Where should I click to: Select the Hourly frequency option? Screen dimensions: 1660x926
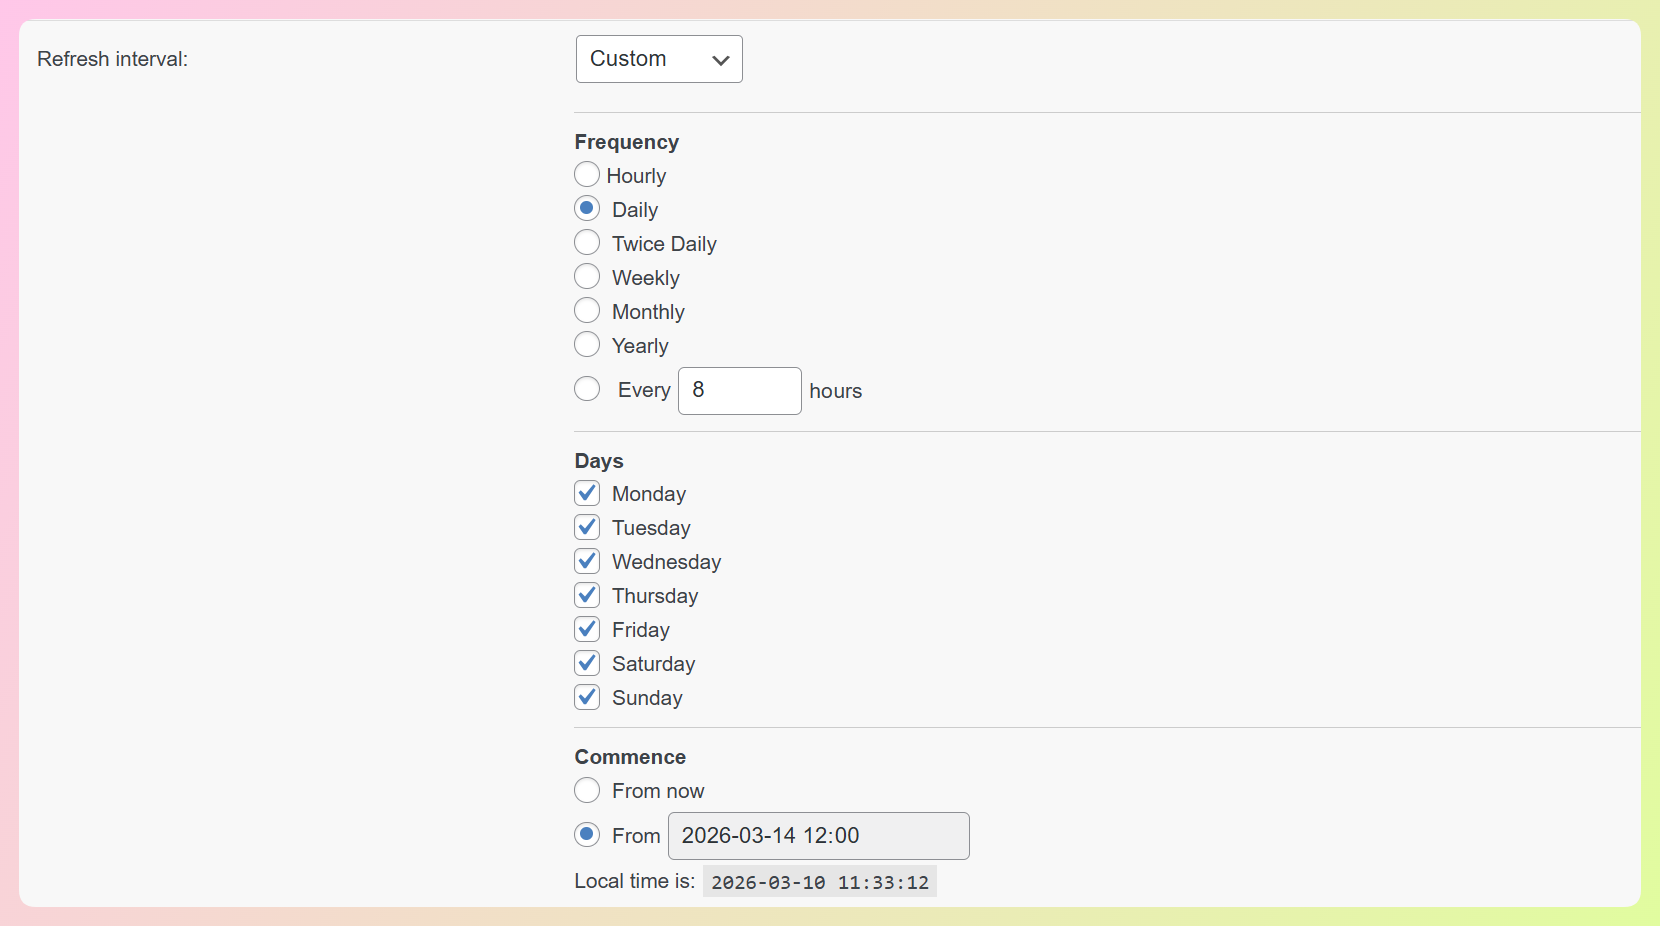[x=587, y=175]
